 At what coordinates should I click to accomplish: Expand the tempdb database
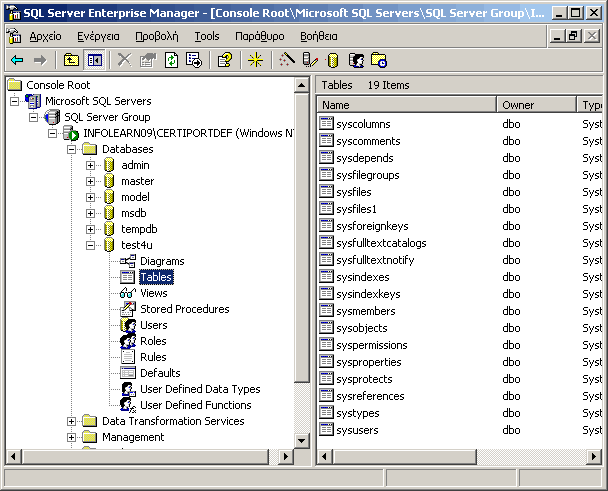pos(90,229)
